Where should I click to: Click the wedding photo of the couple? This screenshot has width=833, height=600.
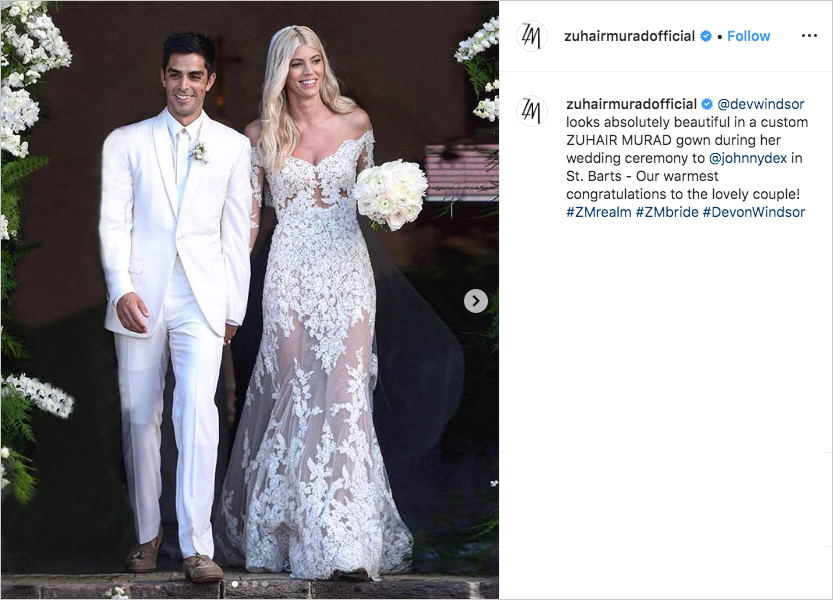tap(250, 300)
